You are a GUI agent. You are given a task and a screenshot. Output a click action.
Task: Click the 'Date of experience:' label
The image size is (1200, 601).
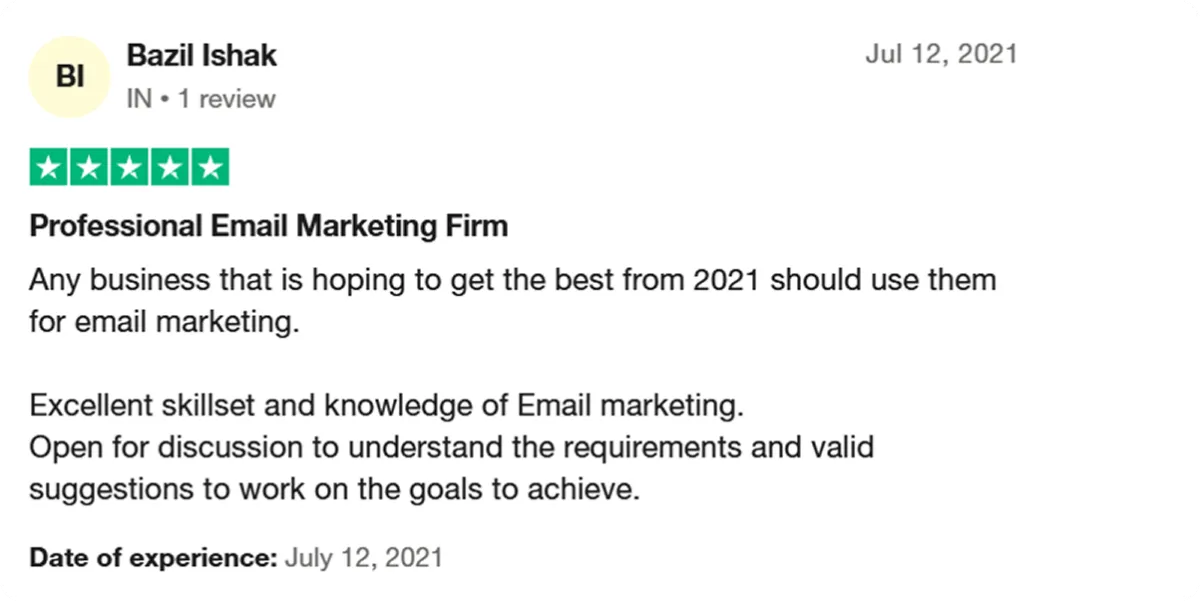click(153, 557)
